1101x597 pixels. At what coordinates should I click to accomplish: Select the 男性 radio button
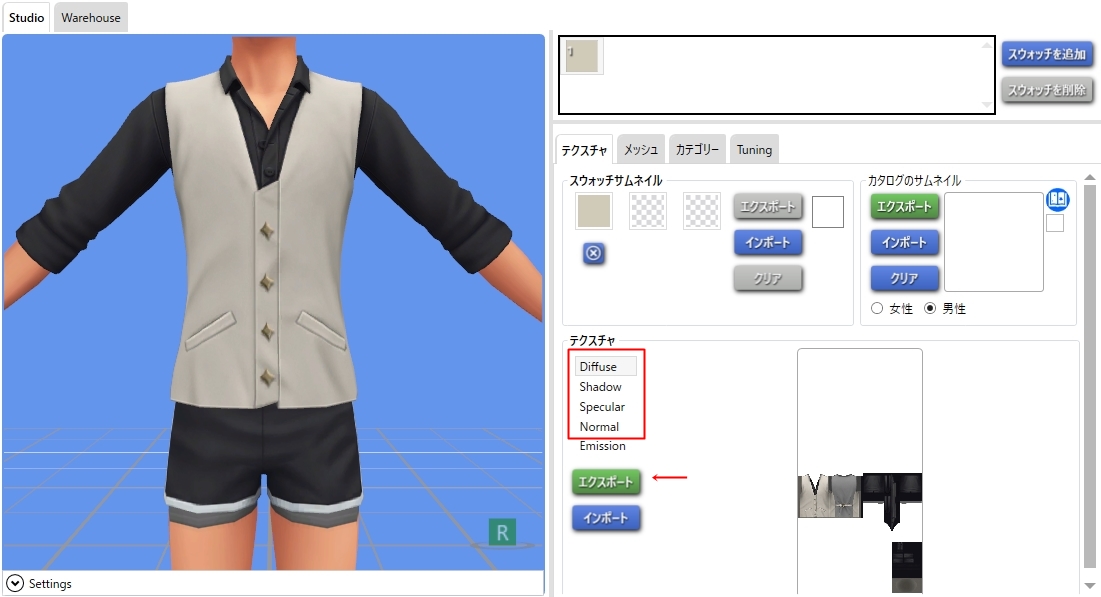(930, 309)
